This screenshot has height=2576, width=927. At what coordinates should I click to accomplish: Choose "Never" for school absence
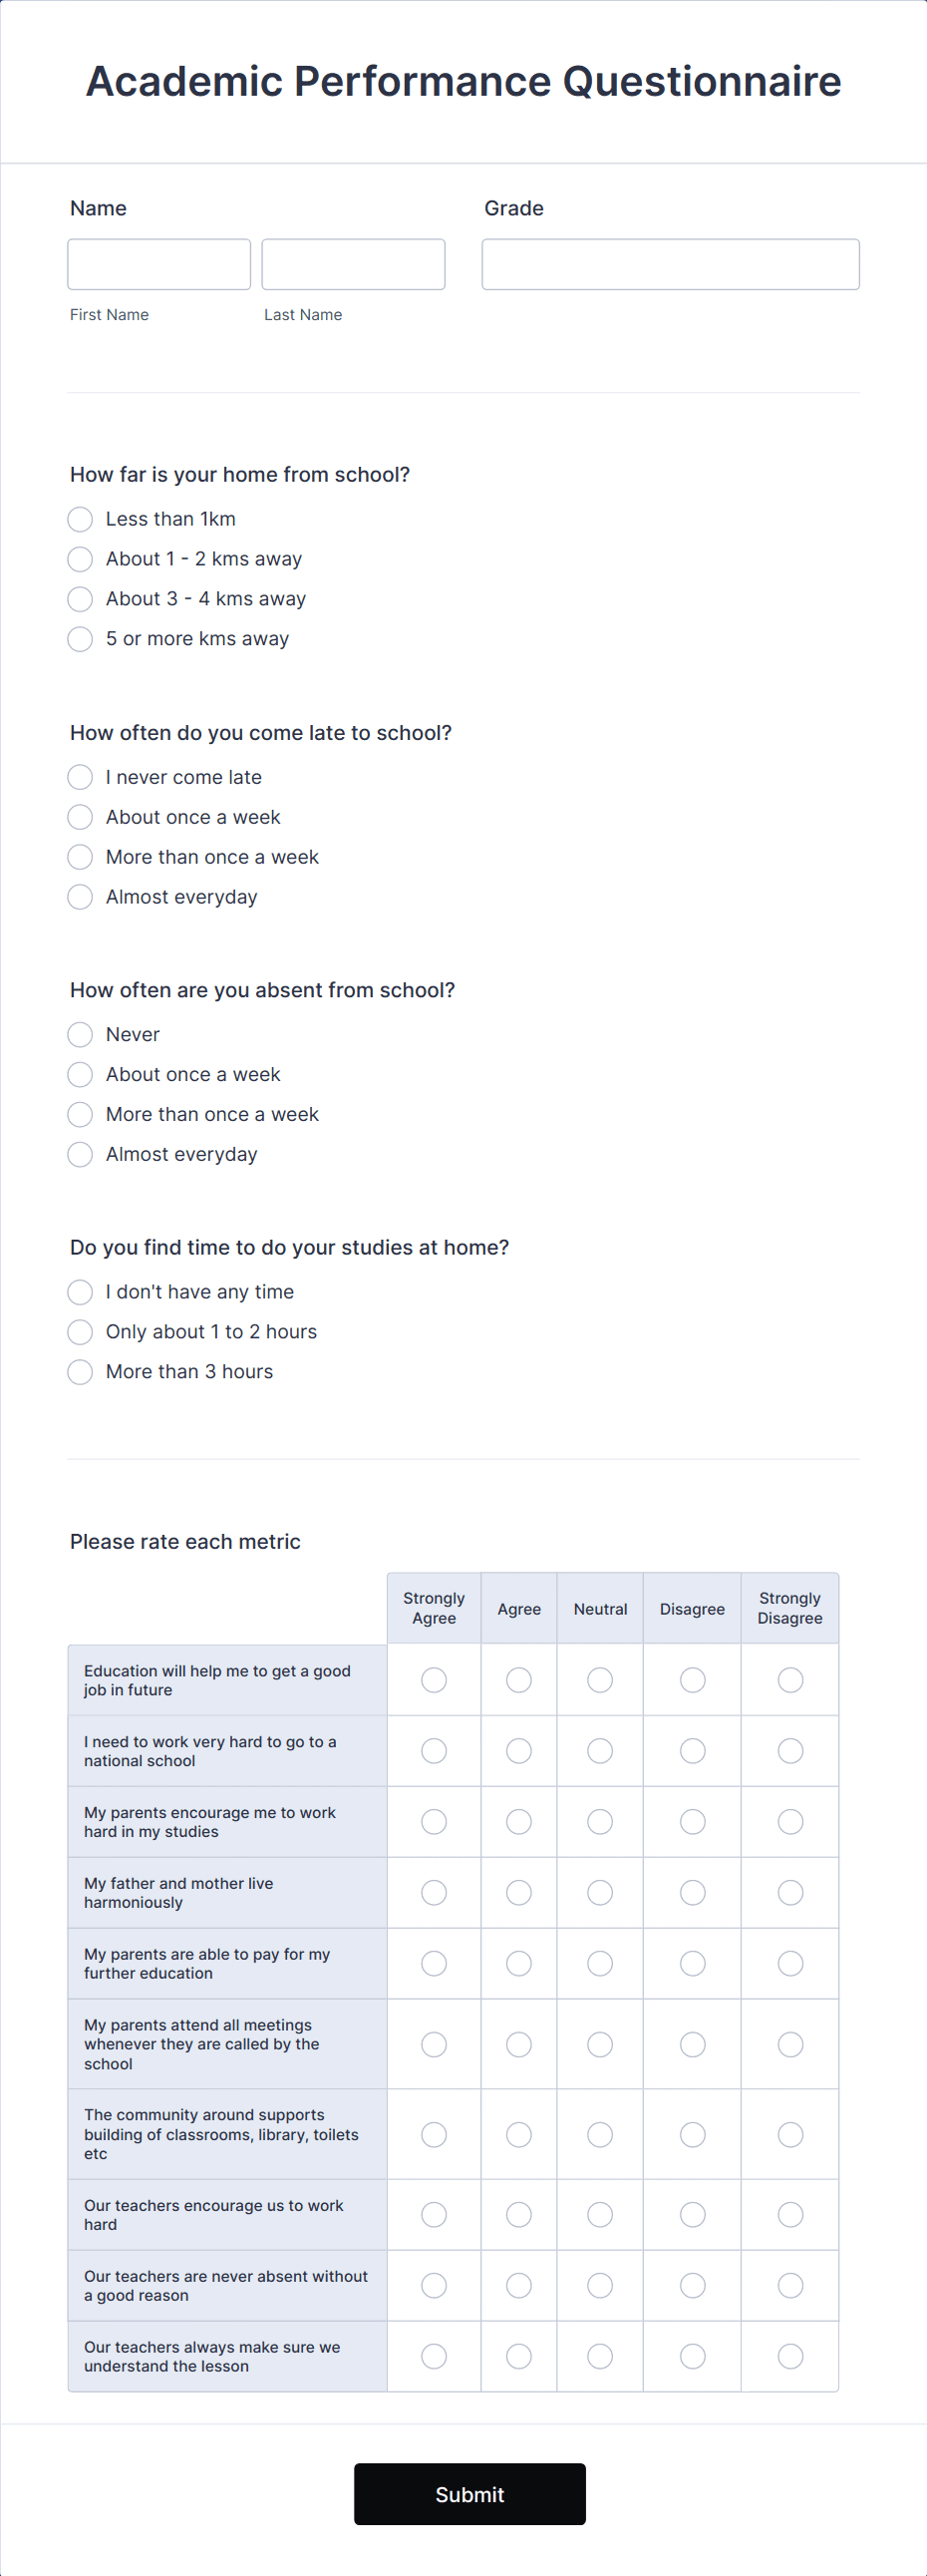point(80,1034)
